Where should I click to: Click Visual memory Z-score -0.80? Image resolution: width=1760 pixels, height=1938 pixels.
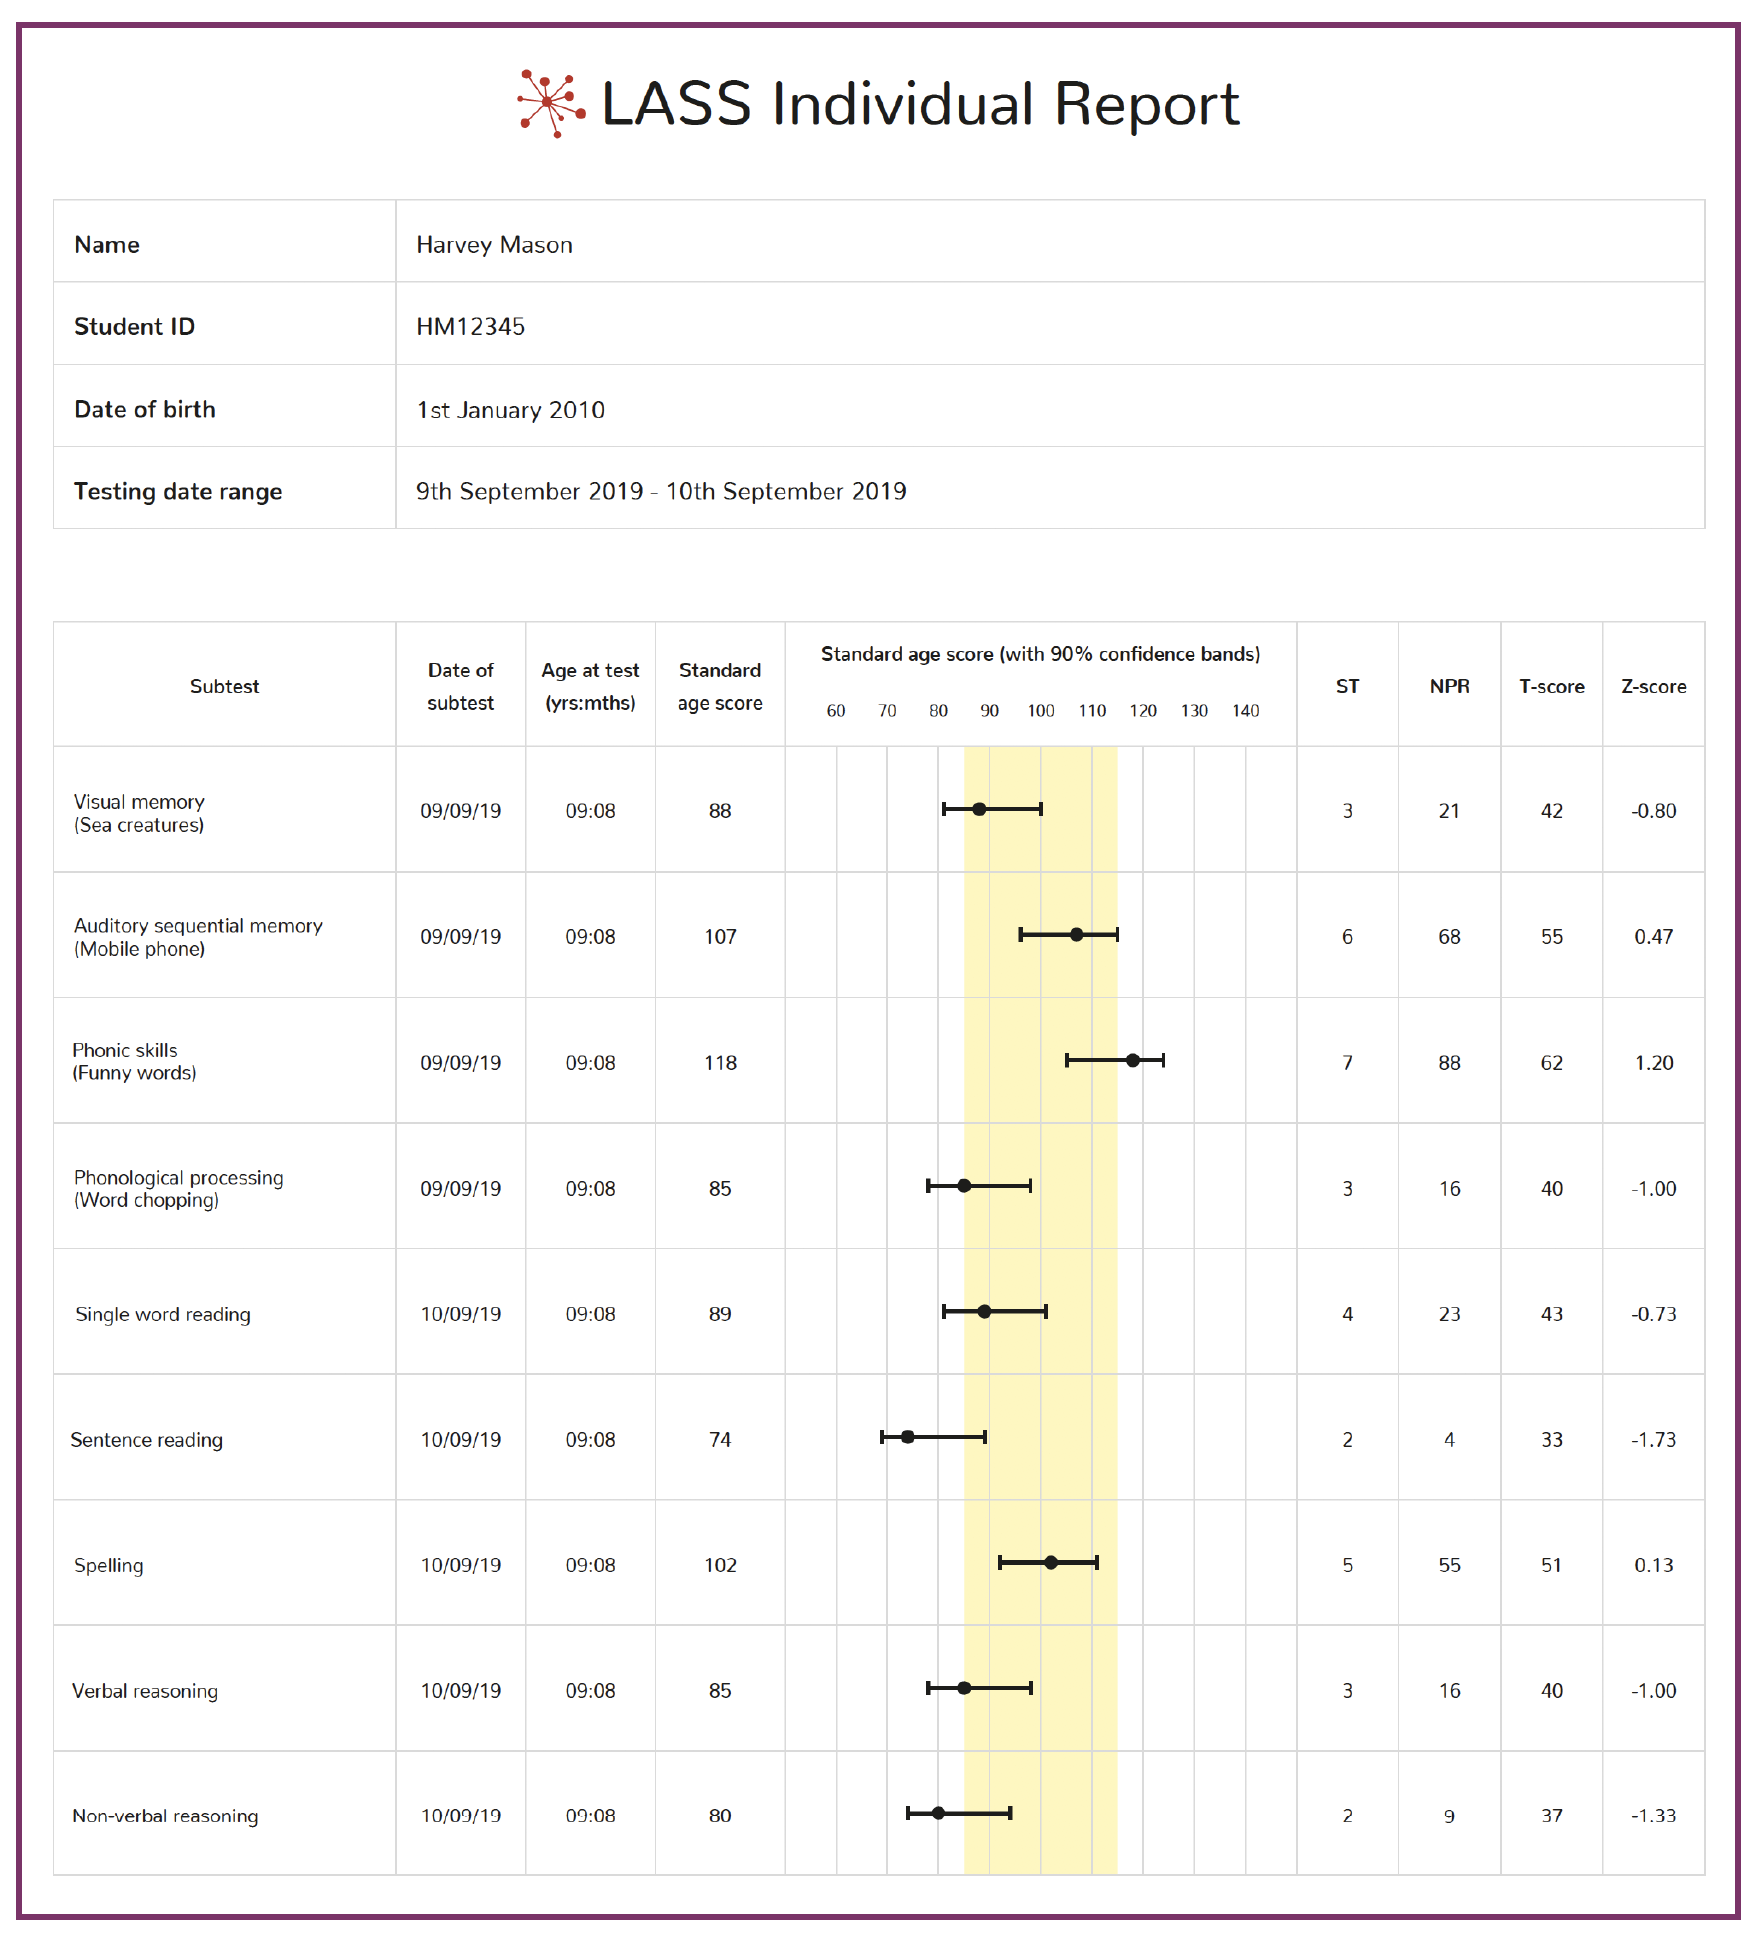click(1653, 811)
